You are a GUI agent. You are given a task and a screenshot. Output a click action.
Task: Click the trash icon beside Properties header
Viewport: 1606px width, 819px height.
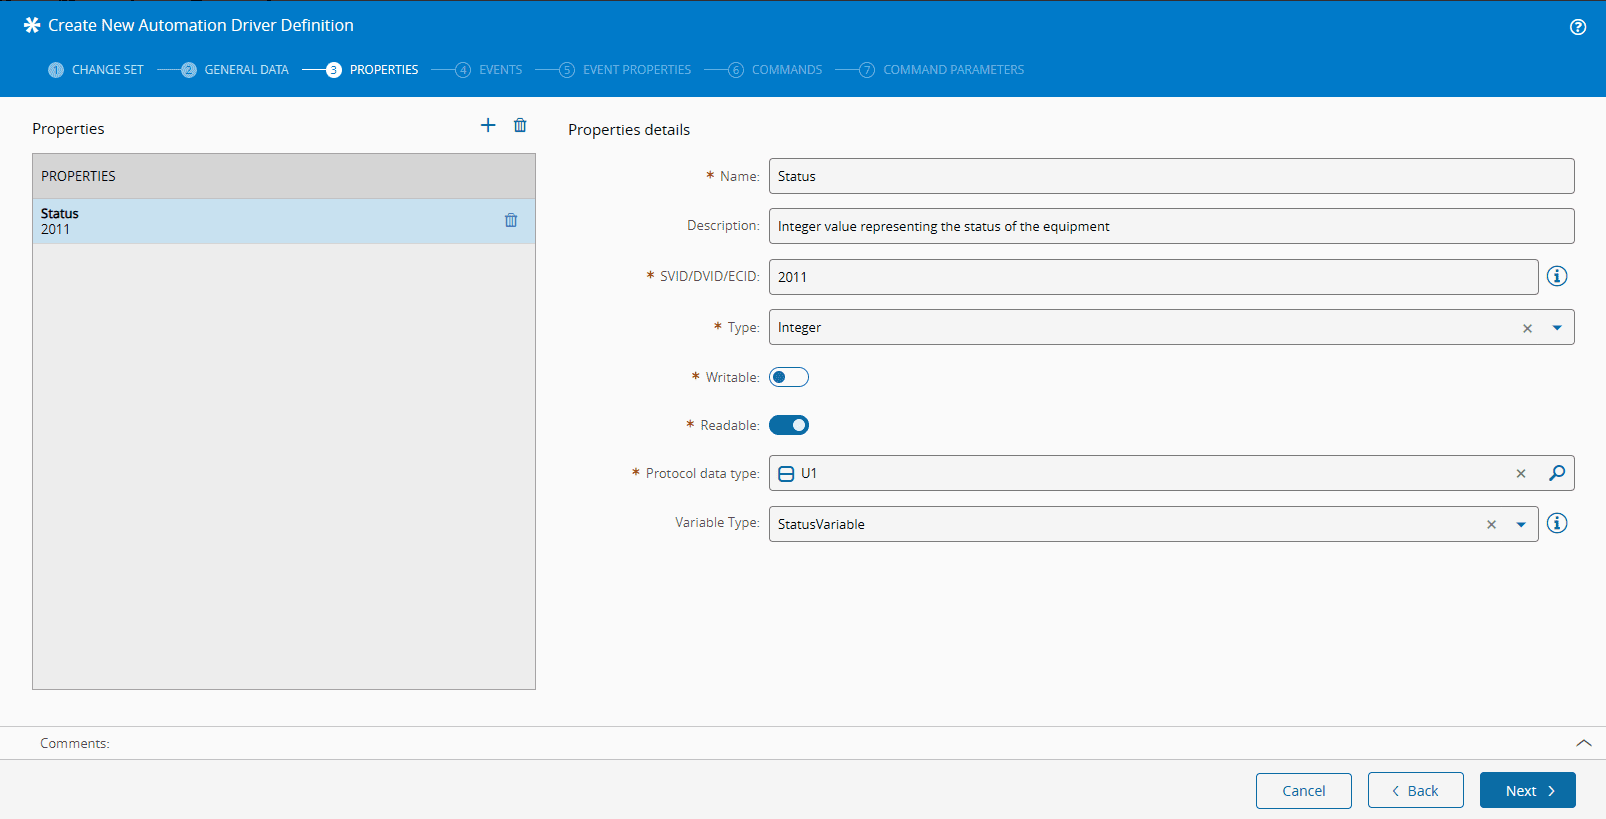520,125
